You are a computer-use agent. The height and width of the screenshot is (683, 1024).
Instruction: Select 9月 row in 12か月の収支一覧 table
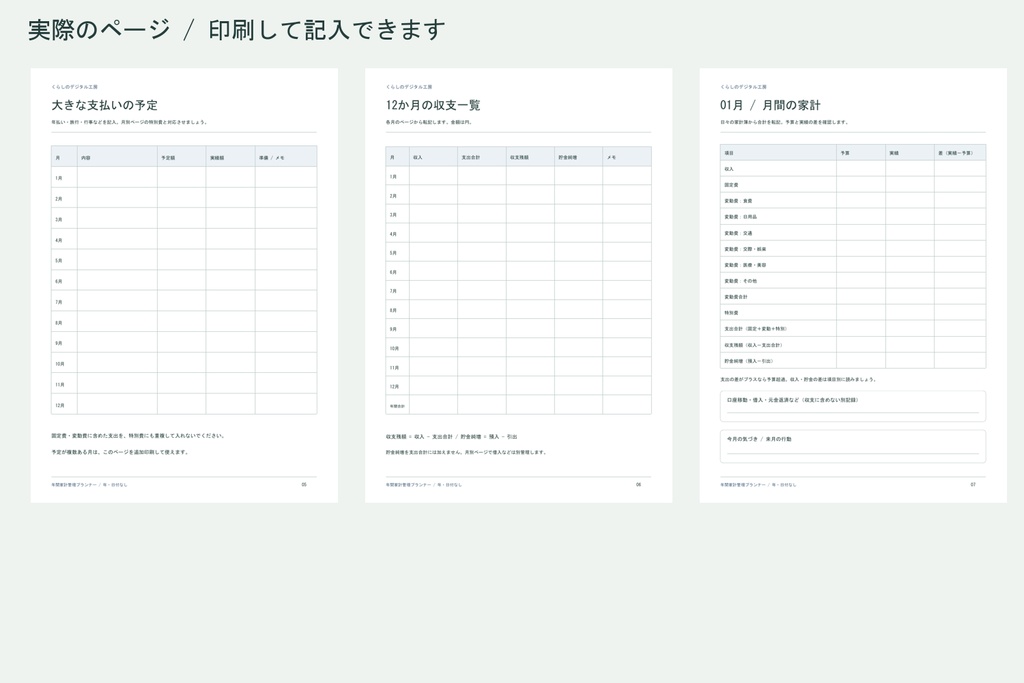[519, 329]
